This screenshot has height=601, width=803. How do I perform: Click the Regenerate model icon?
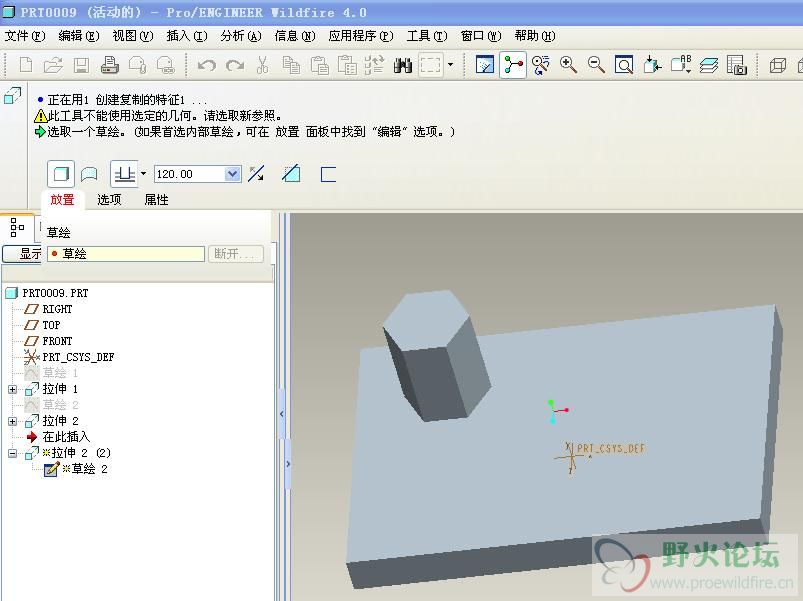pyautogui.click(x=374, y=65)
